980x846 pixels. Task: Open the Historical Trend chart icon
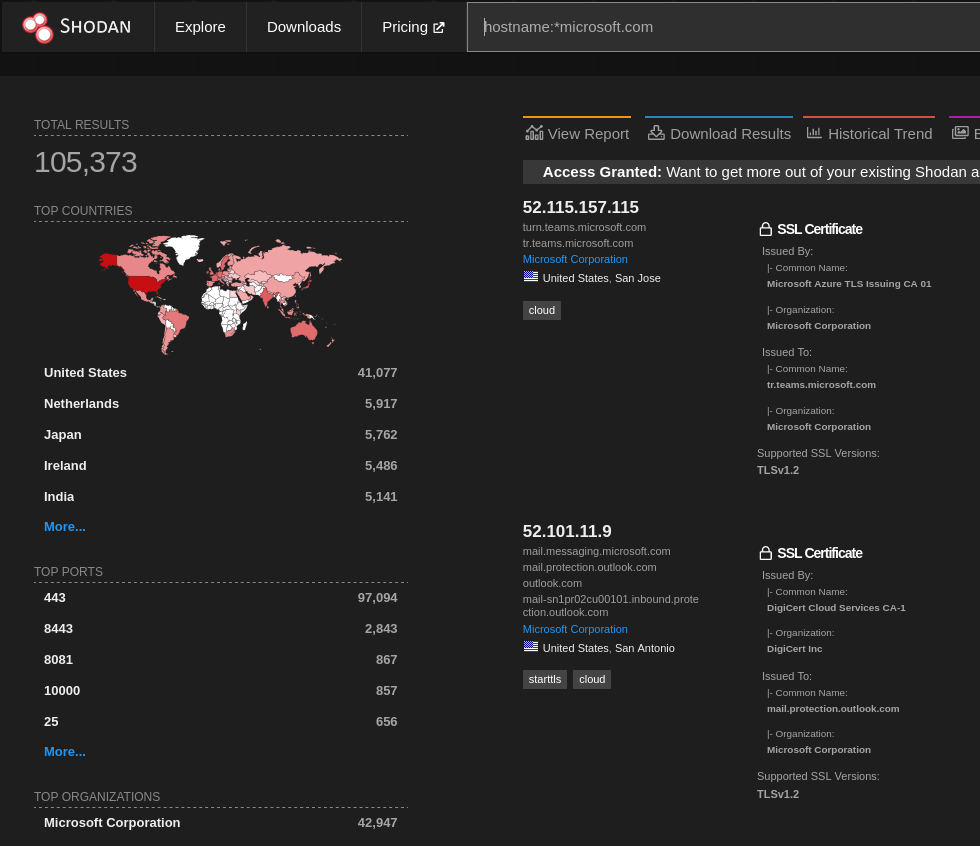click(813, 131)
